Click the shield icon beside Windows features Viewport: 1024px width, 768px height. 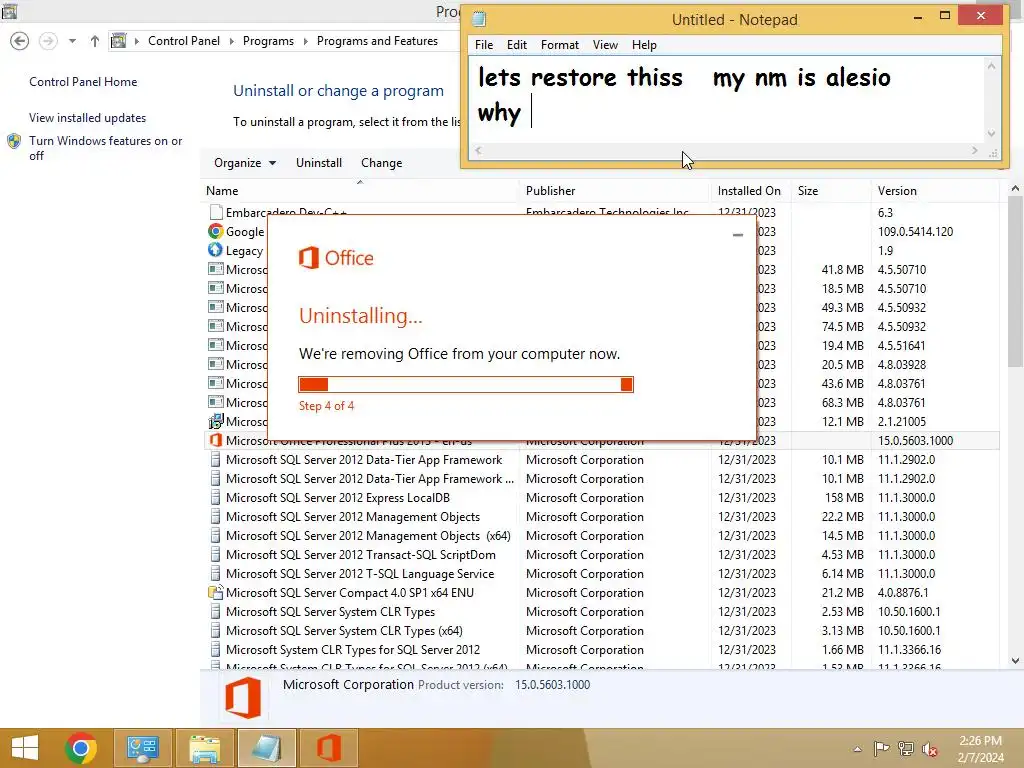click(x=14, y=141)
